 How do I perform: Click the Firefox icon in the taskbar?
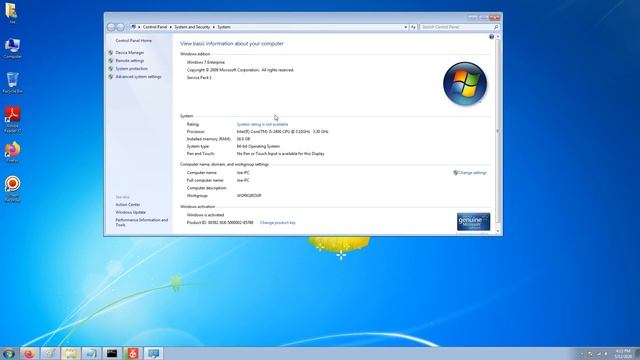tap(29, 353)
